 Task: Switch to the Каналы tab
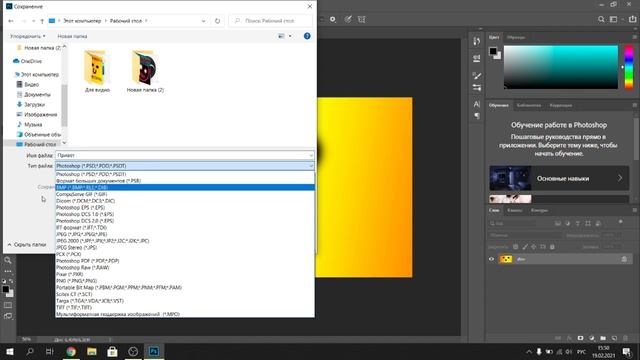coord(515,210)
